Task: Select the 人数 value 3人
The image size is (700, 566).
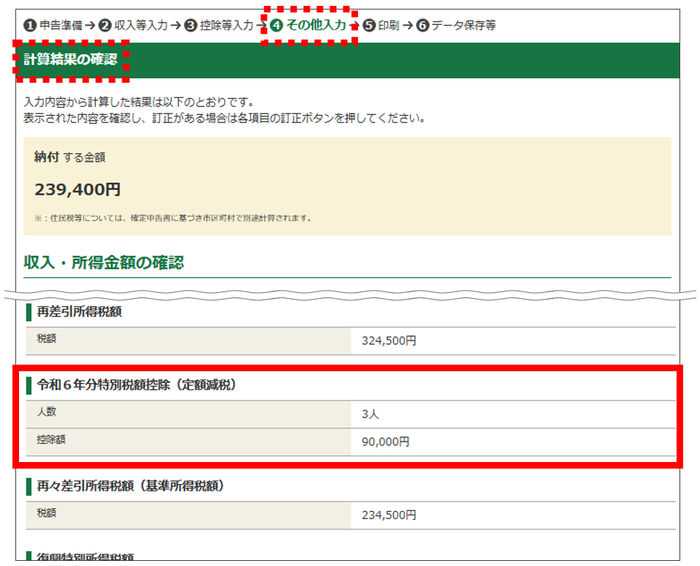Action: point(370,414)
